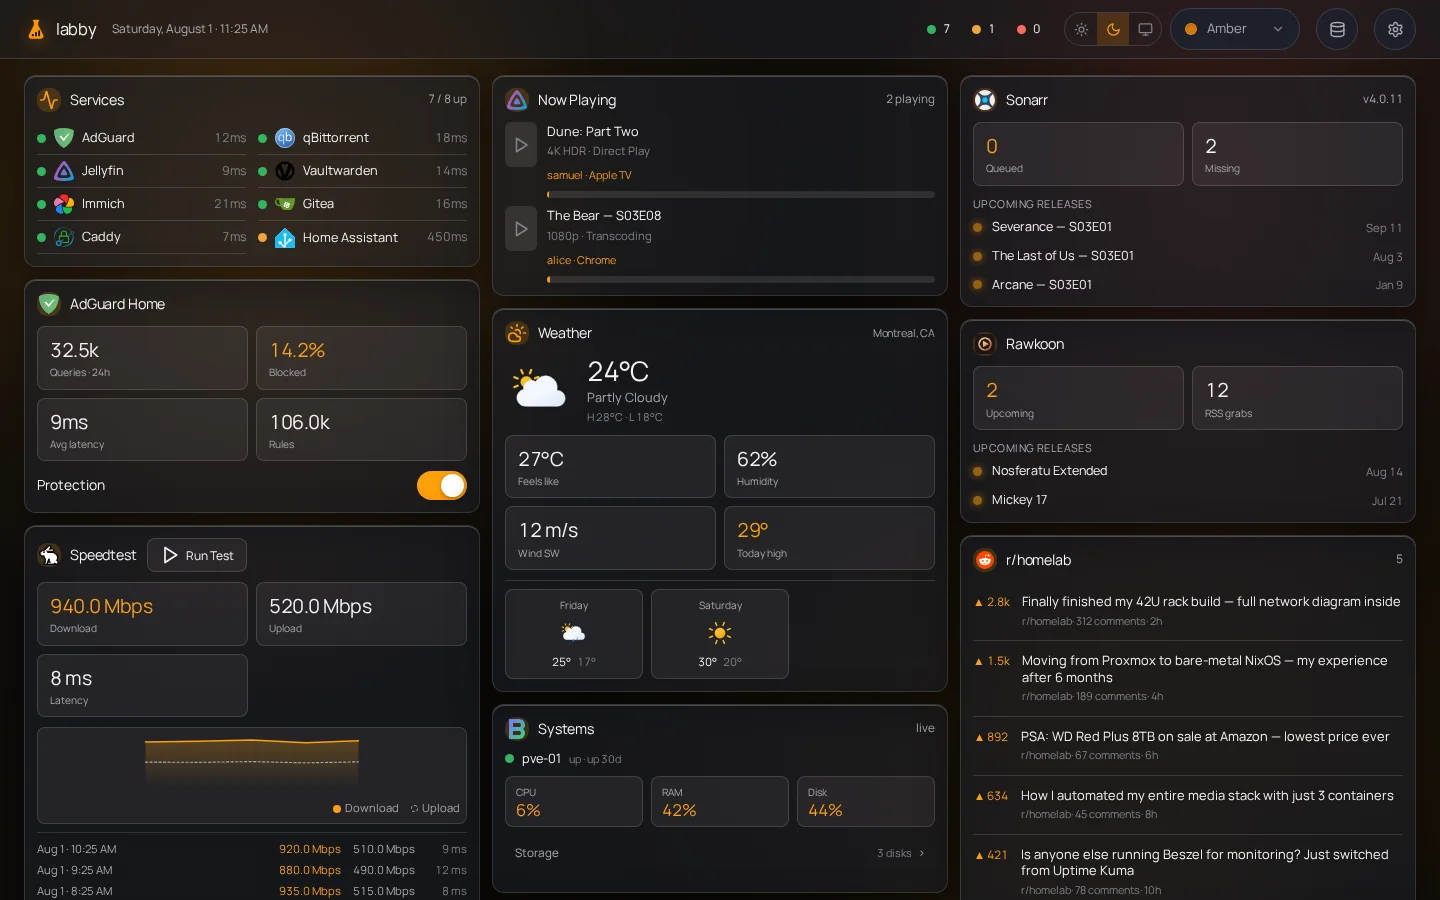Open settings gear in top bar
This screenshot has width=1440, height=900.
(1395, 29)
